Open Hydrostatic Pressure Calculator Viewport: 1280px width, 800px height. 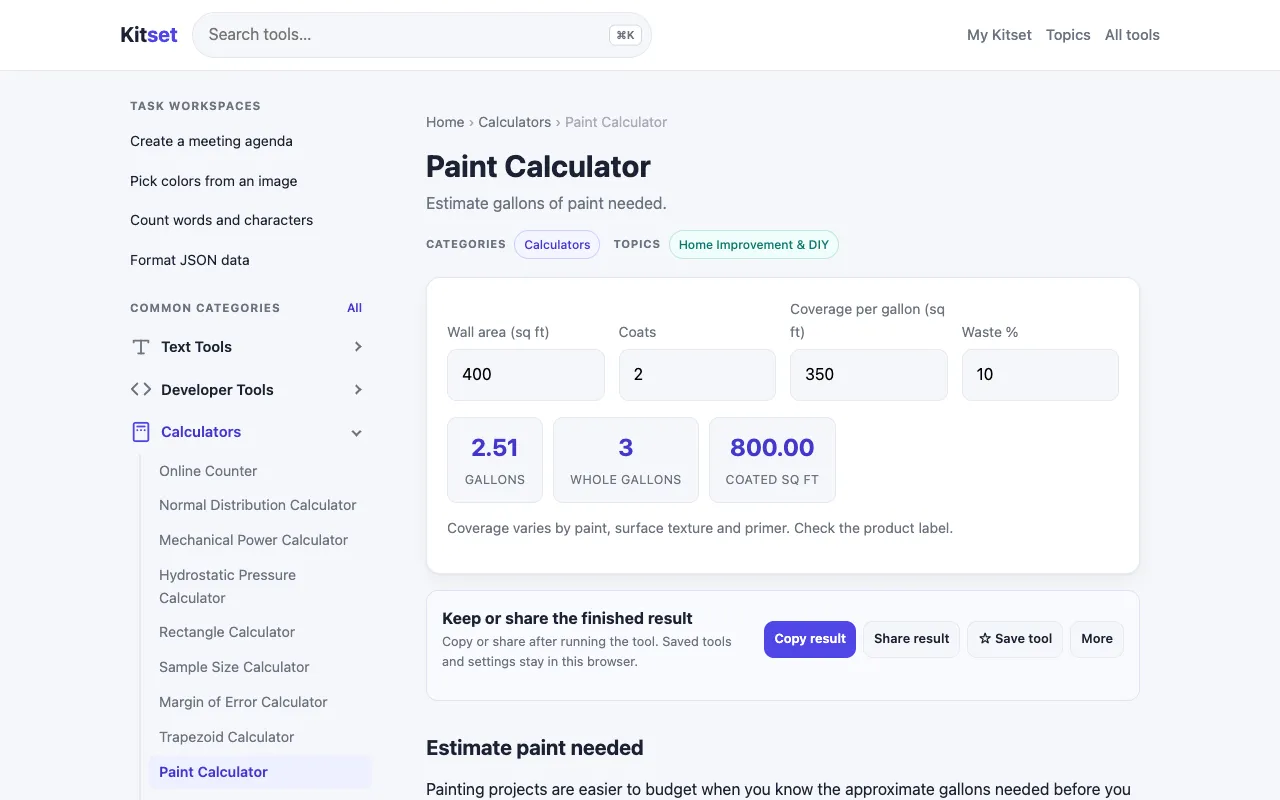(227, 586)
